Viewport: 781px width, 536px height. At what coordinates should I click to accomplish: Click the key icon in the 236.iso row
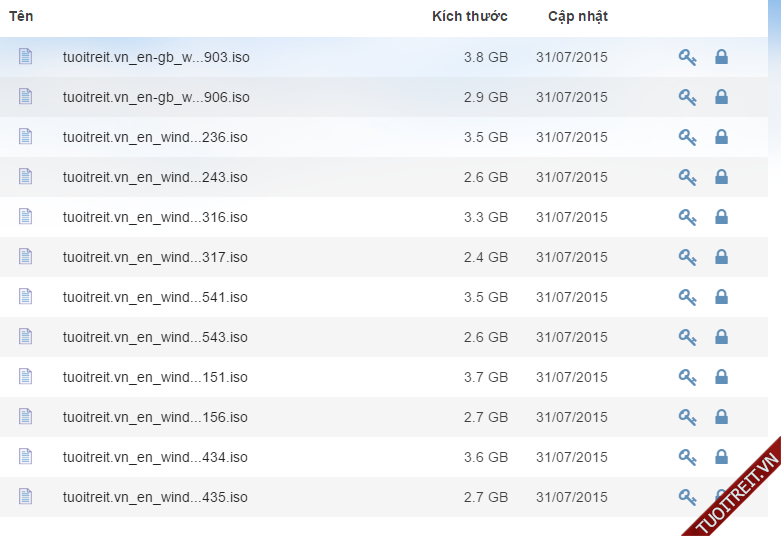687,137
